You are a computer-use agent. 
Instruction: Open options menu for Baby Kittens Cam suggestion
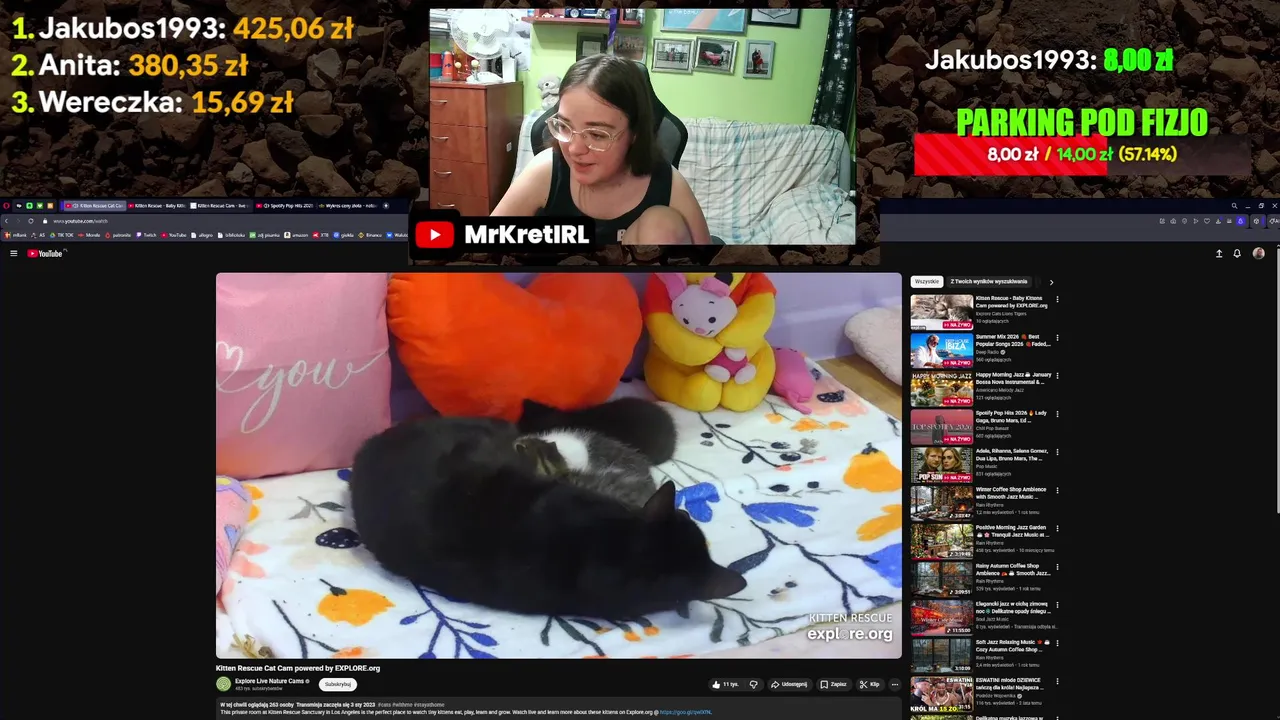[x=1057, y=299]
